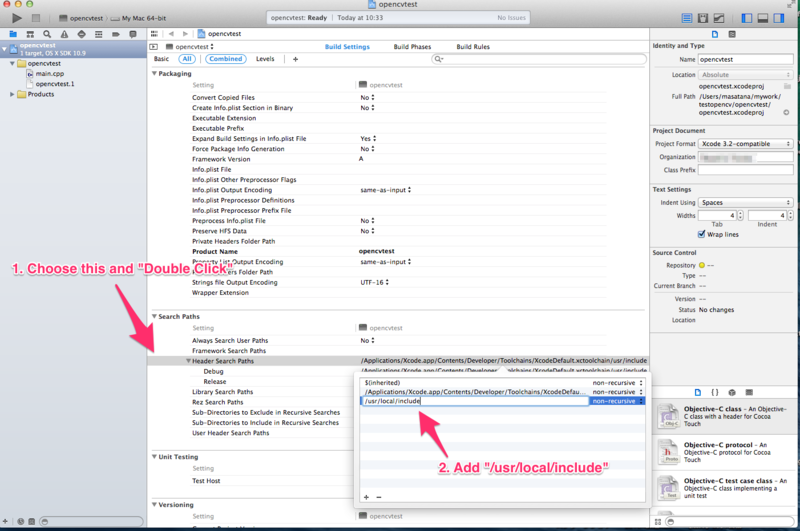Toggle projects and targets list icon

(154, 46)
